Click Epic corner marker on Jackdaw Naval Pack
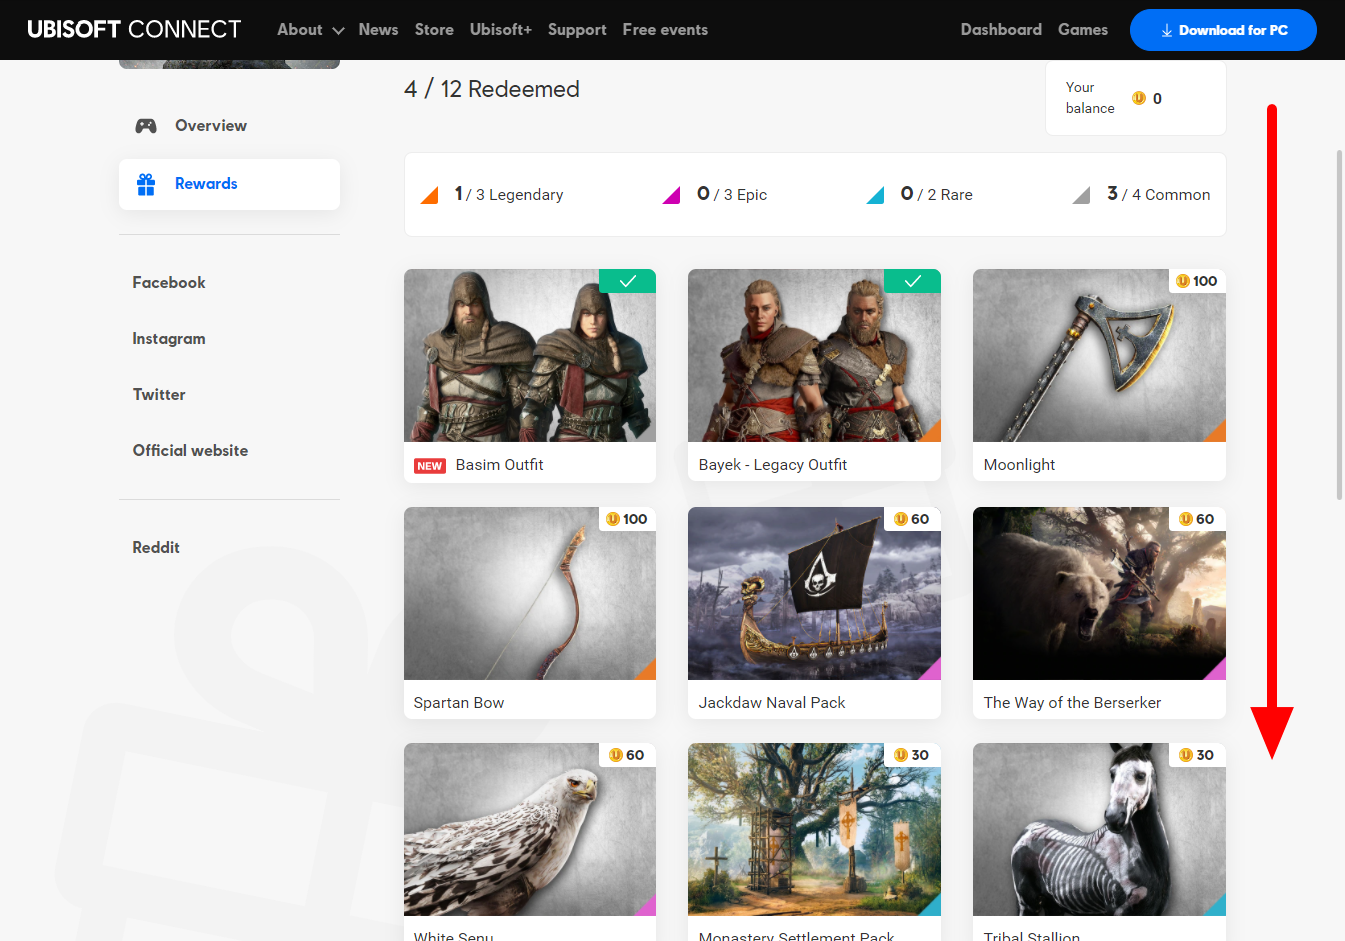 point(932,671)
